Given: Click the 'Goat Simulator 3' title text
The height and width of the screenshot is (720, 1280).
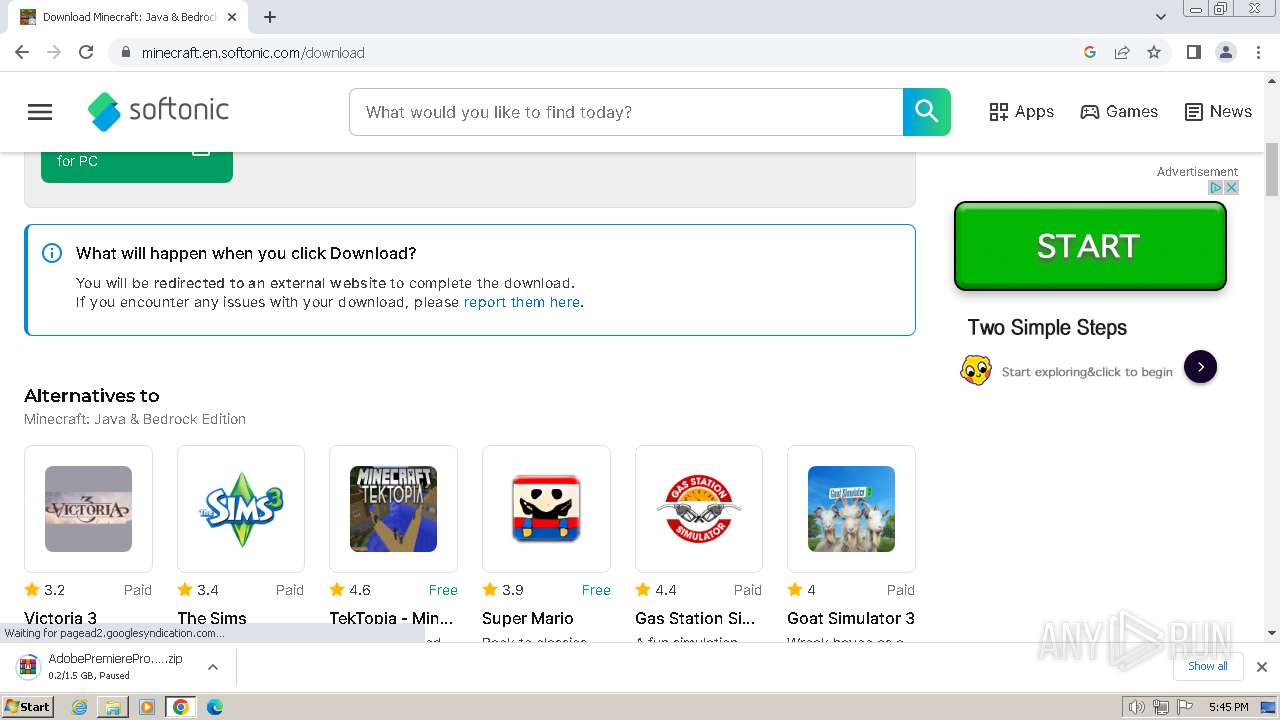Looking at the screenshot, I should tap(851, 618).
